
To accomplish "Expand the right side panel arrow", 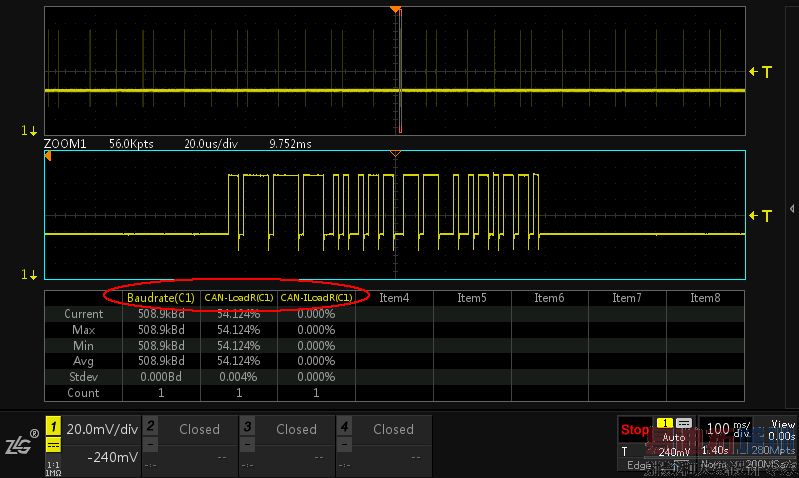I will coord(792,208).
